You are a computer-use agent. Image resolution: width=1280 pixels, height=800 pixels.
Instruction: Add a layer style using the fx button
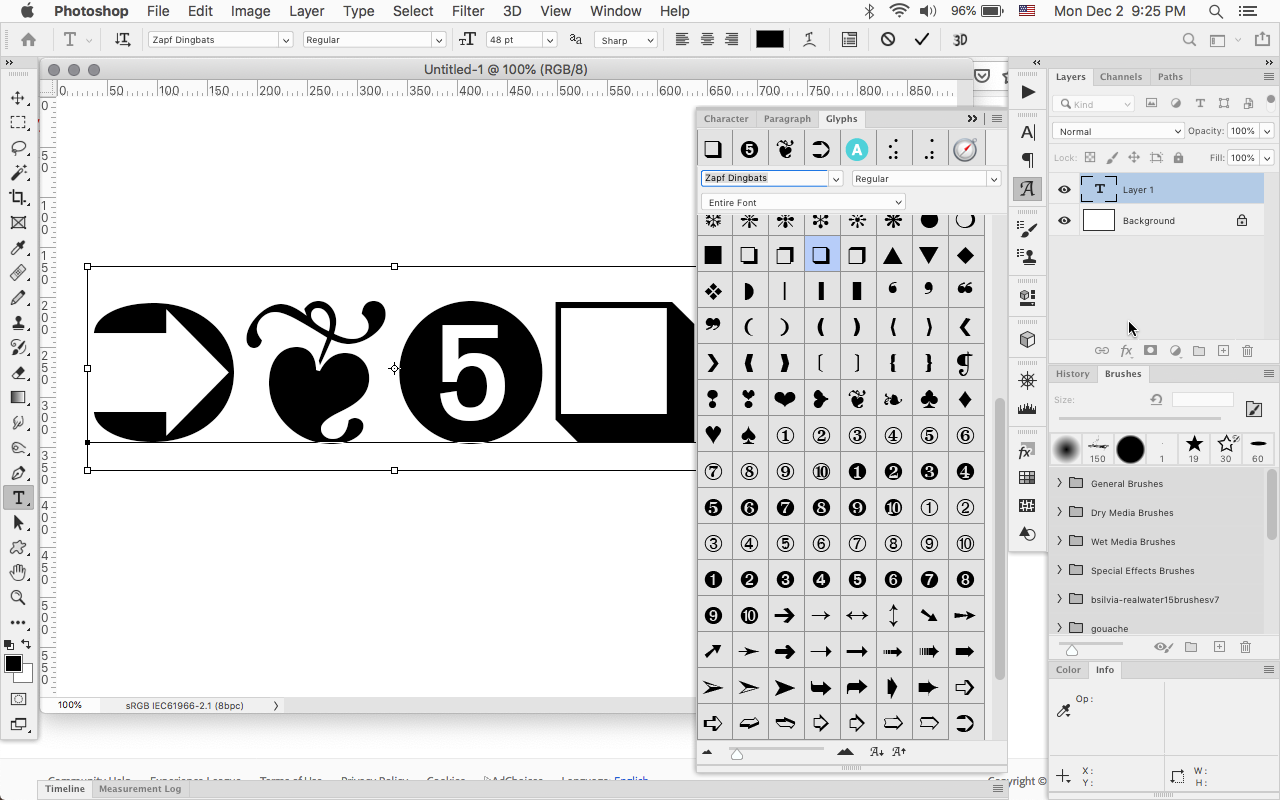click(1126, 351)
